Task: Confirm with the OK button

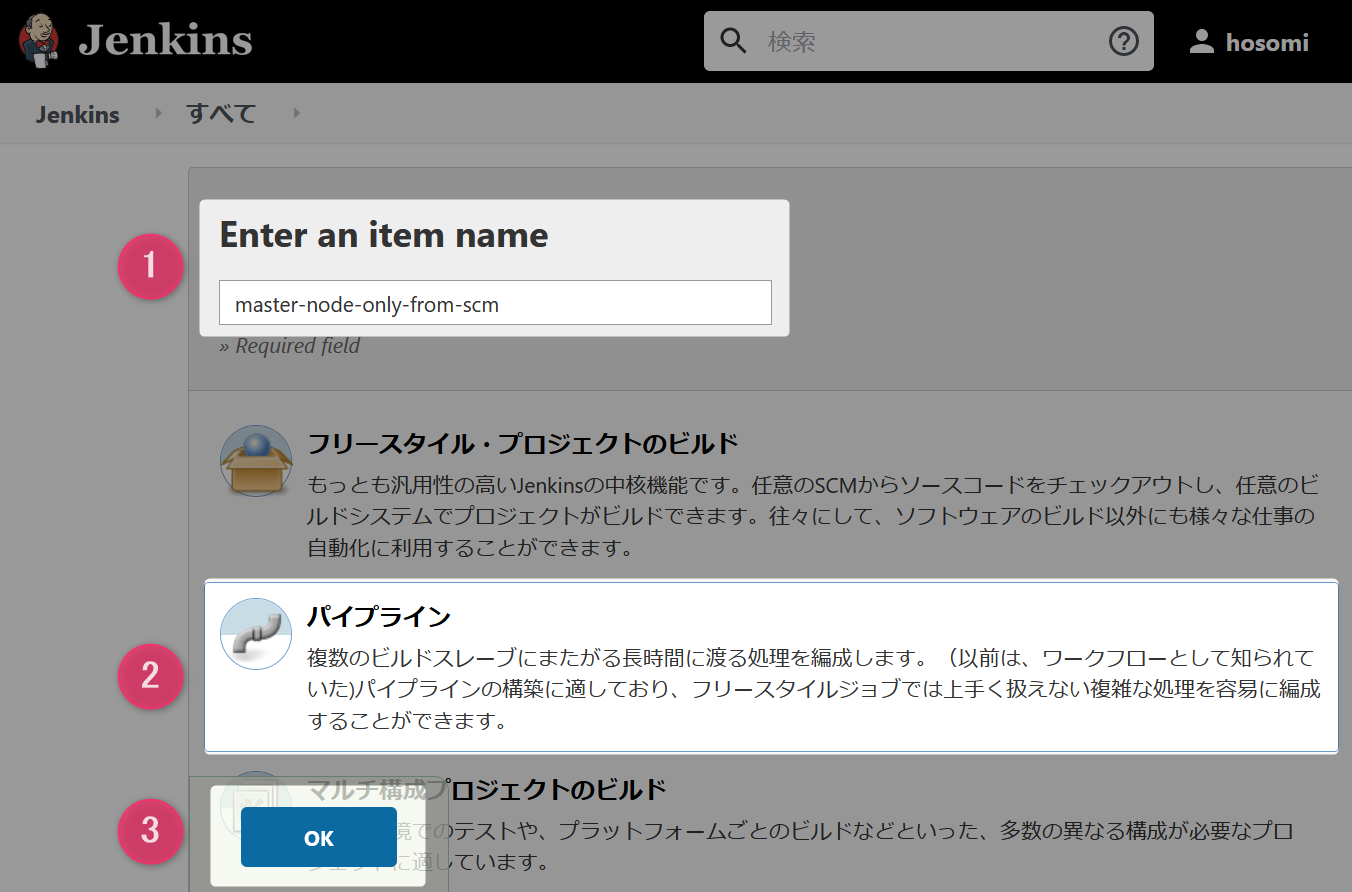Action: coord(319,837)
